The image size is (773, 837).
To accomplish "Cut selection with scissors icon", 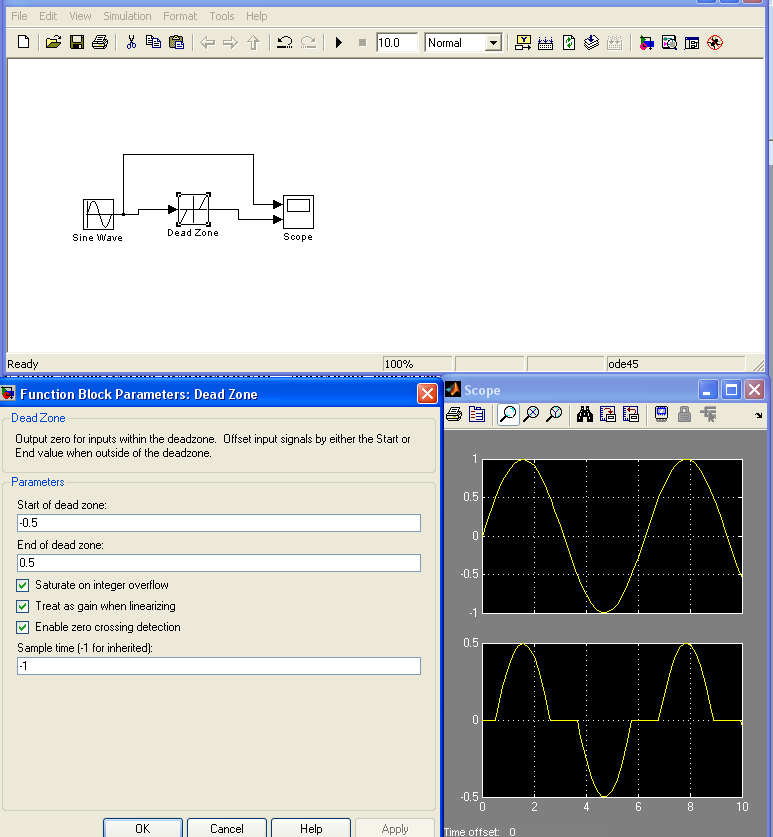I will [x=131, y=42].
